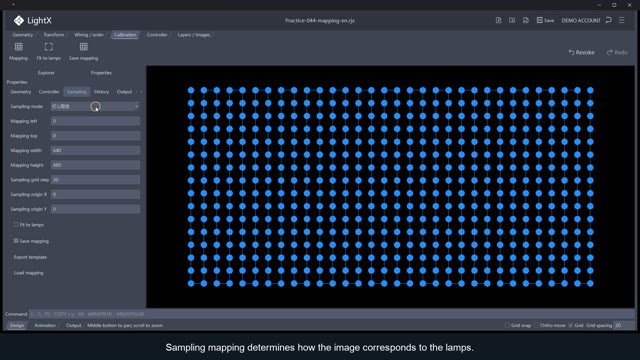Open Controller tab in Properties panel
Screen dimensions: 640x360
[49, 92]
